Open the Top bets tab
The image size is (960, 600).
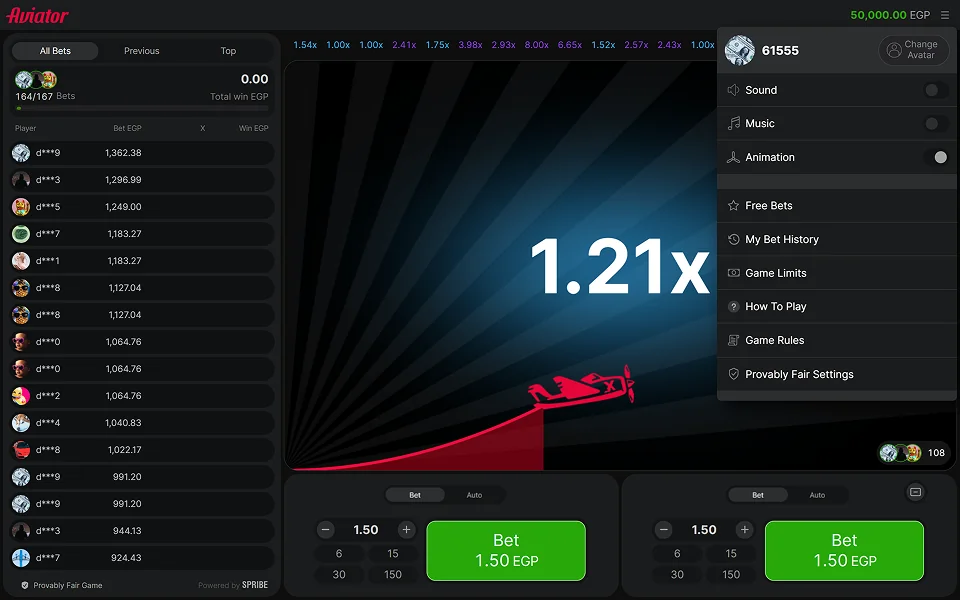click(x=228, y=51)
